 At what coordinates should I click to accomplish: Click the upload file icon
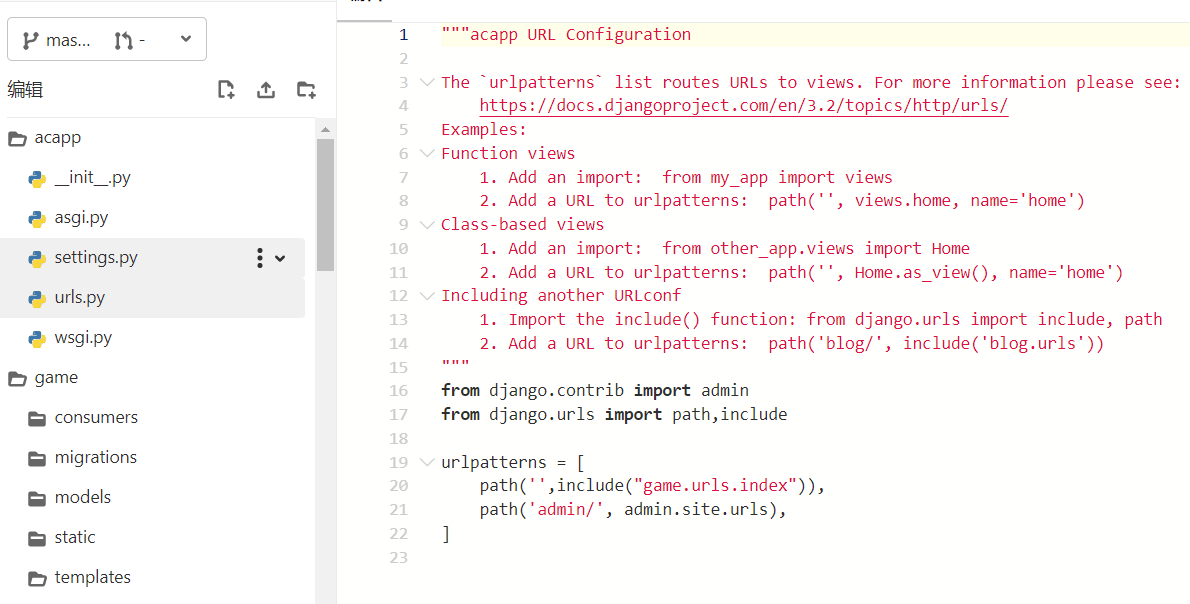click(x=266, y=90)
